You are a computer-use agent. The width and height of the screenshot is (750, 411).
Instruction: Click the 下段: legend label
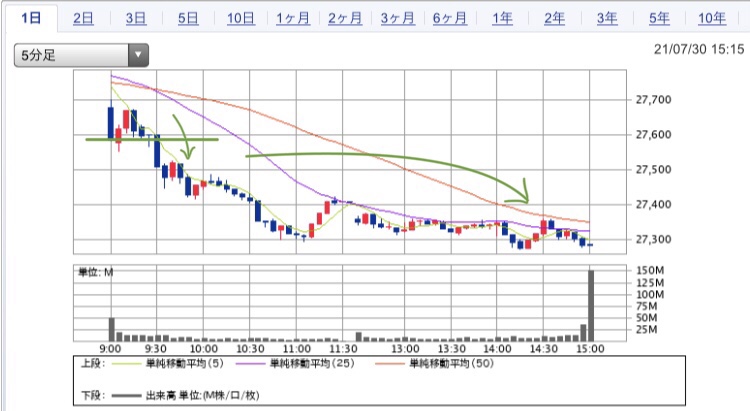(x=93, y=395)
